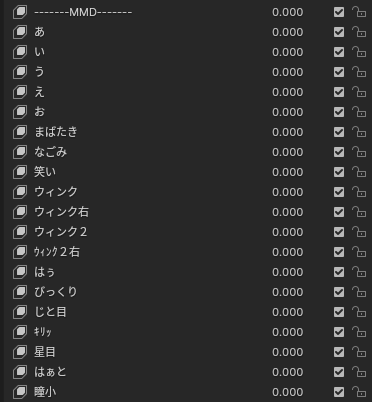The width and height of the screenshot is (372, 402).
Task: Click the shape key icon beside 笑い
Action: point(20,172)
